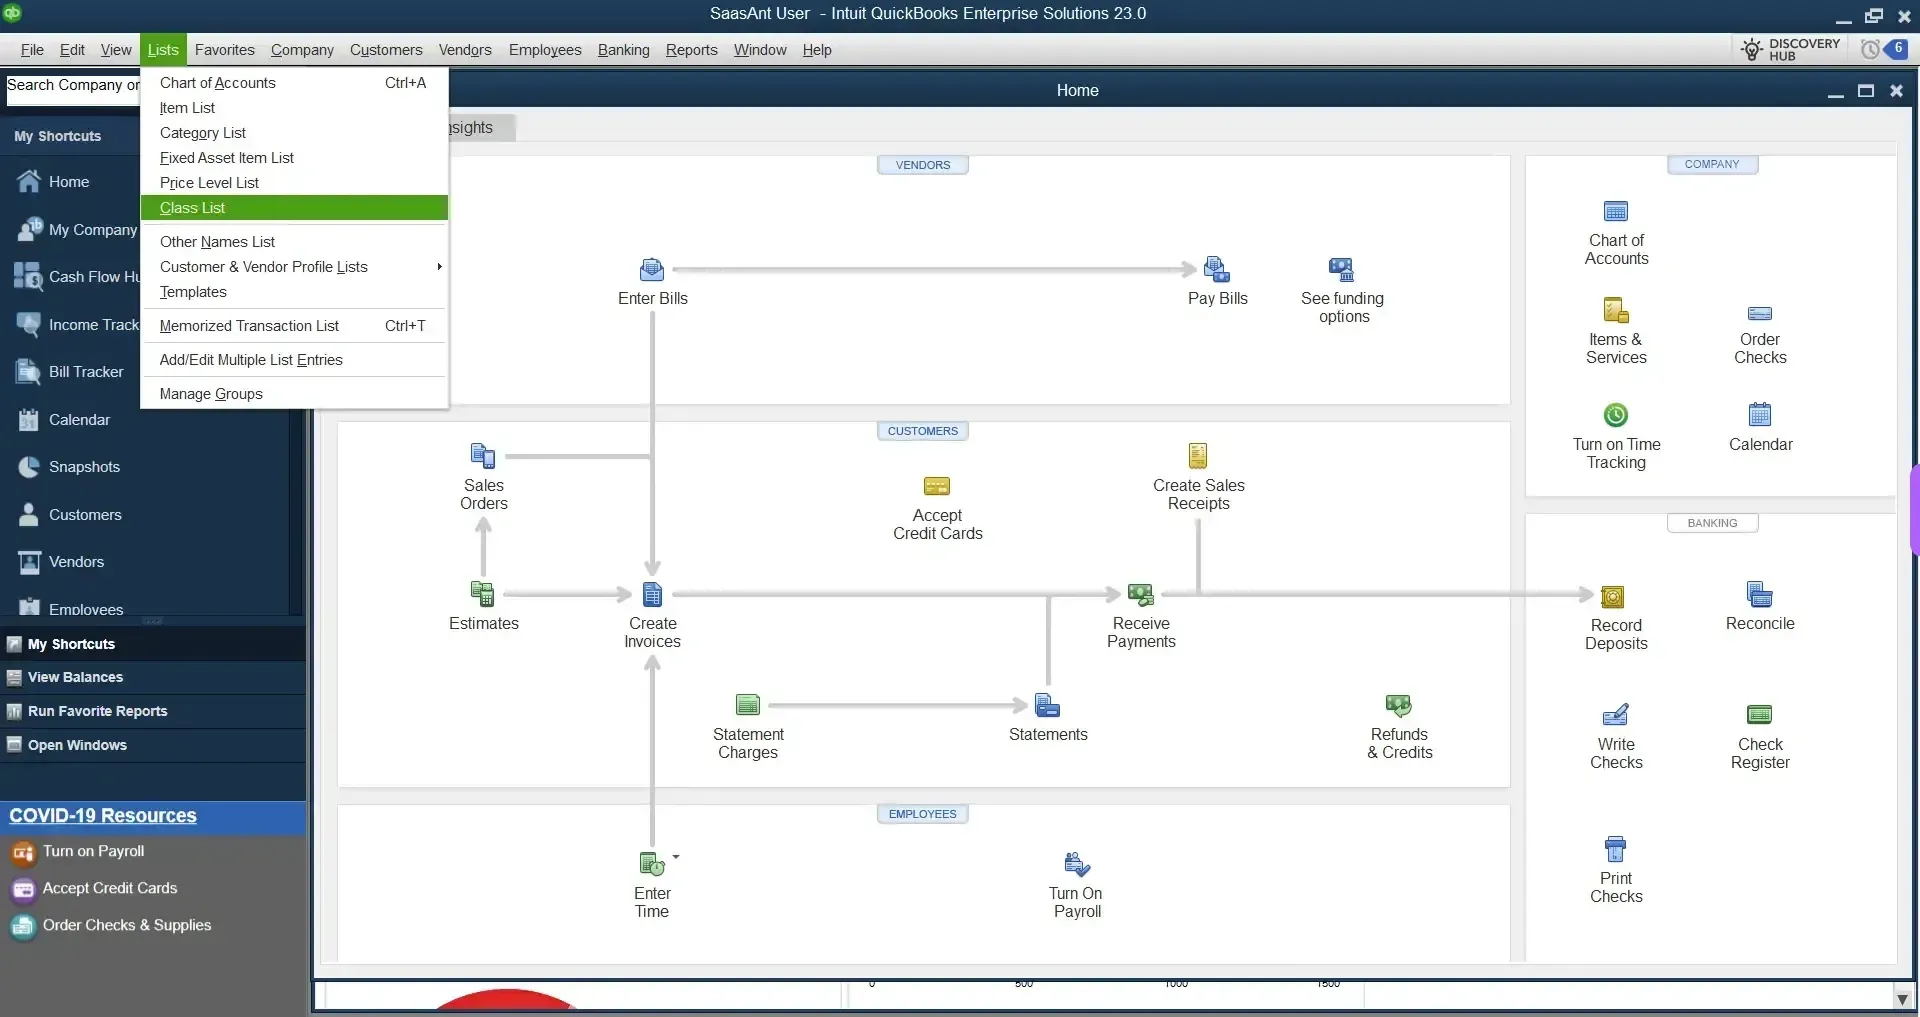The image size is (1920, 1017).
Task: Click the Accept Credit Cards workflow icon
Action: [x=937, y=486]
